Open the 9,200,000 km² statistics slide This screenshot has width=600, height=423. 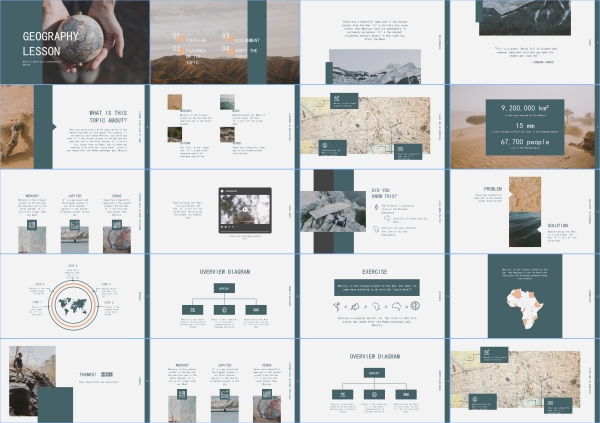(524, 125)
